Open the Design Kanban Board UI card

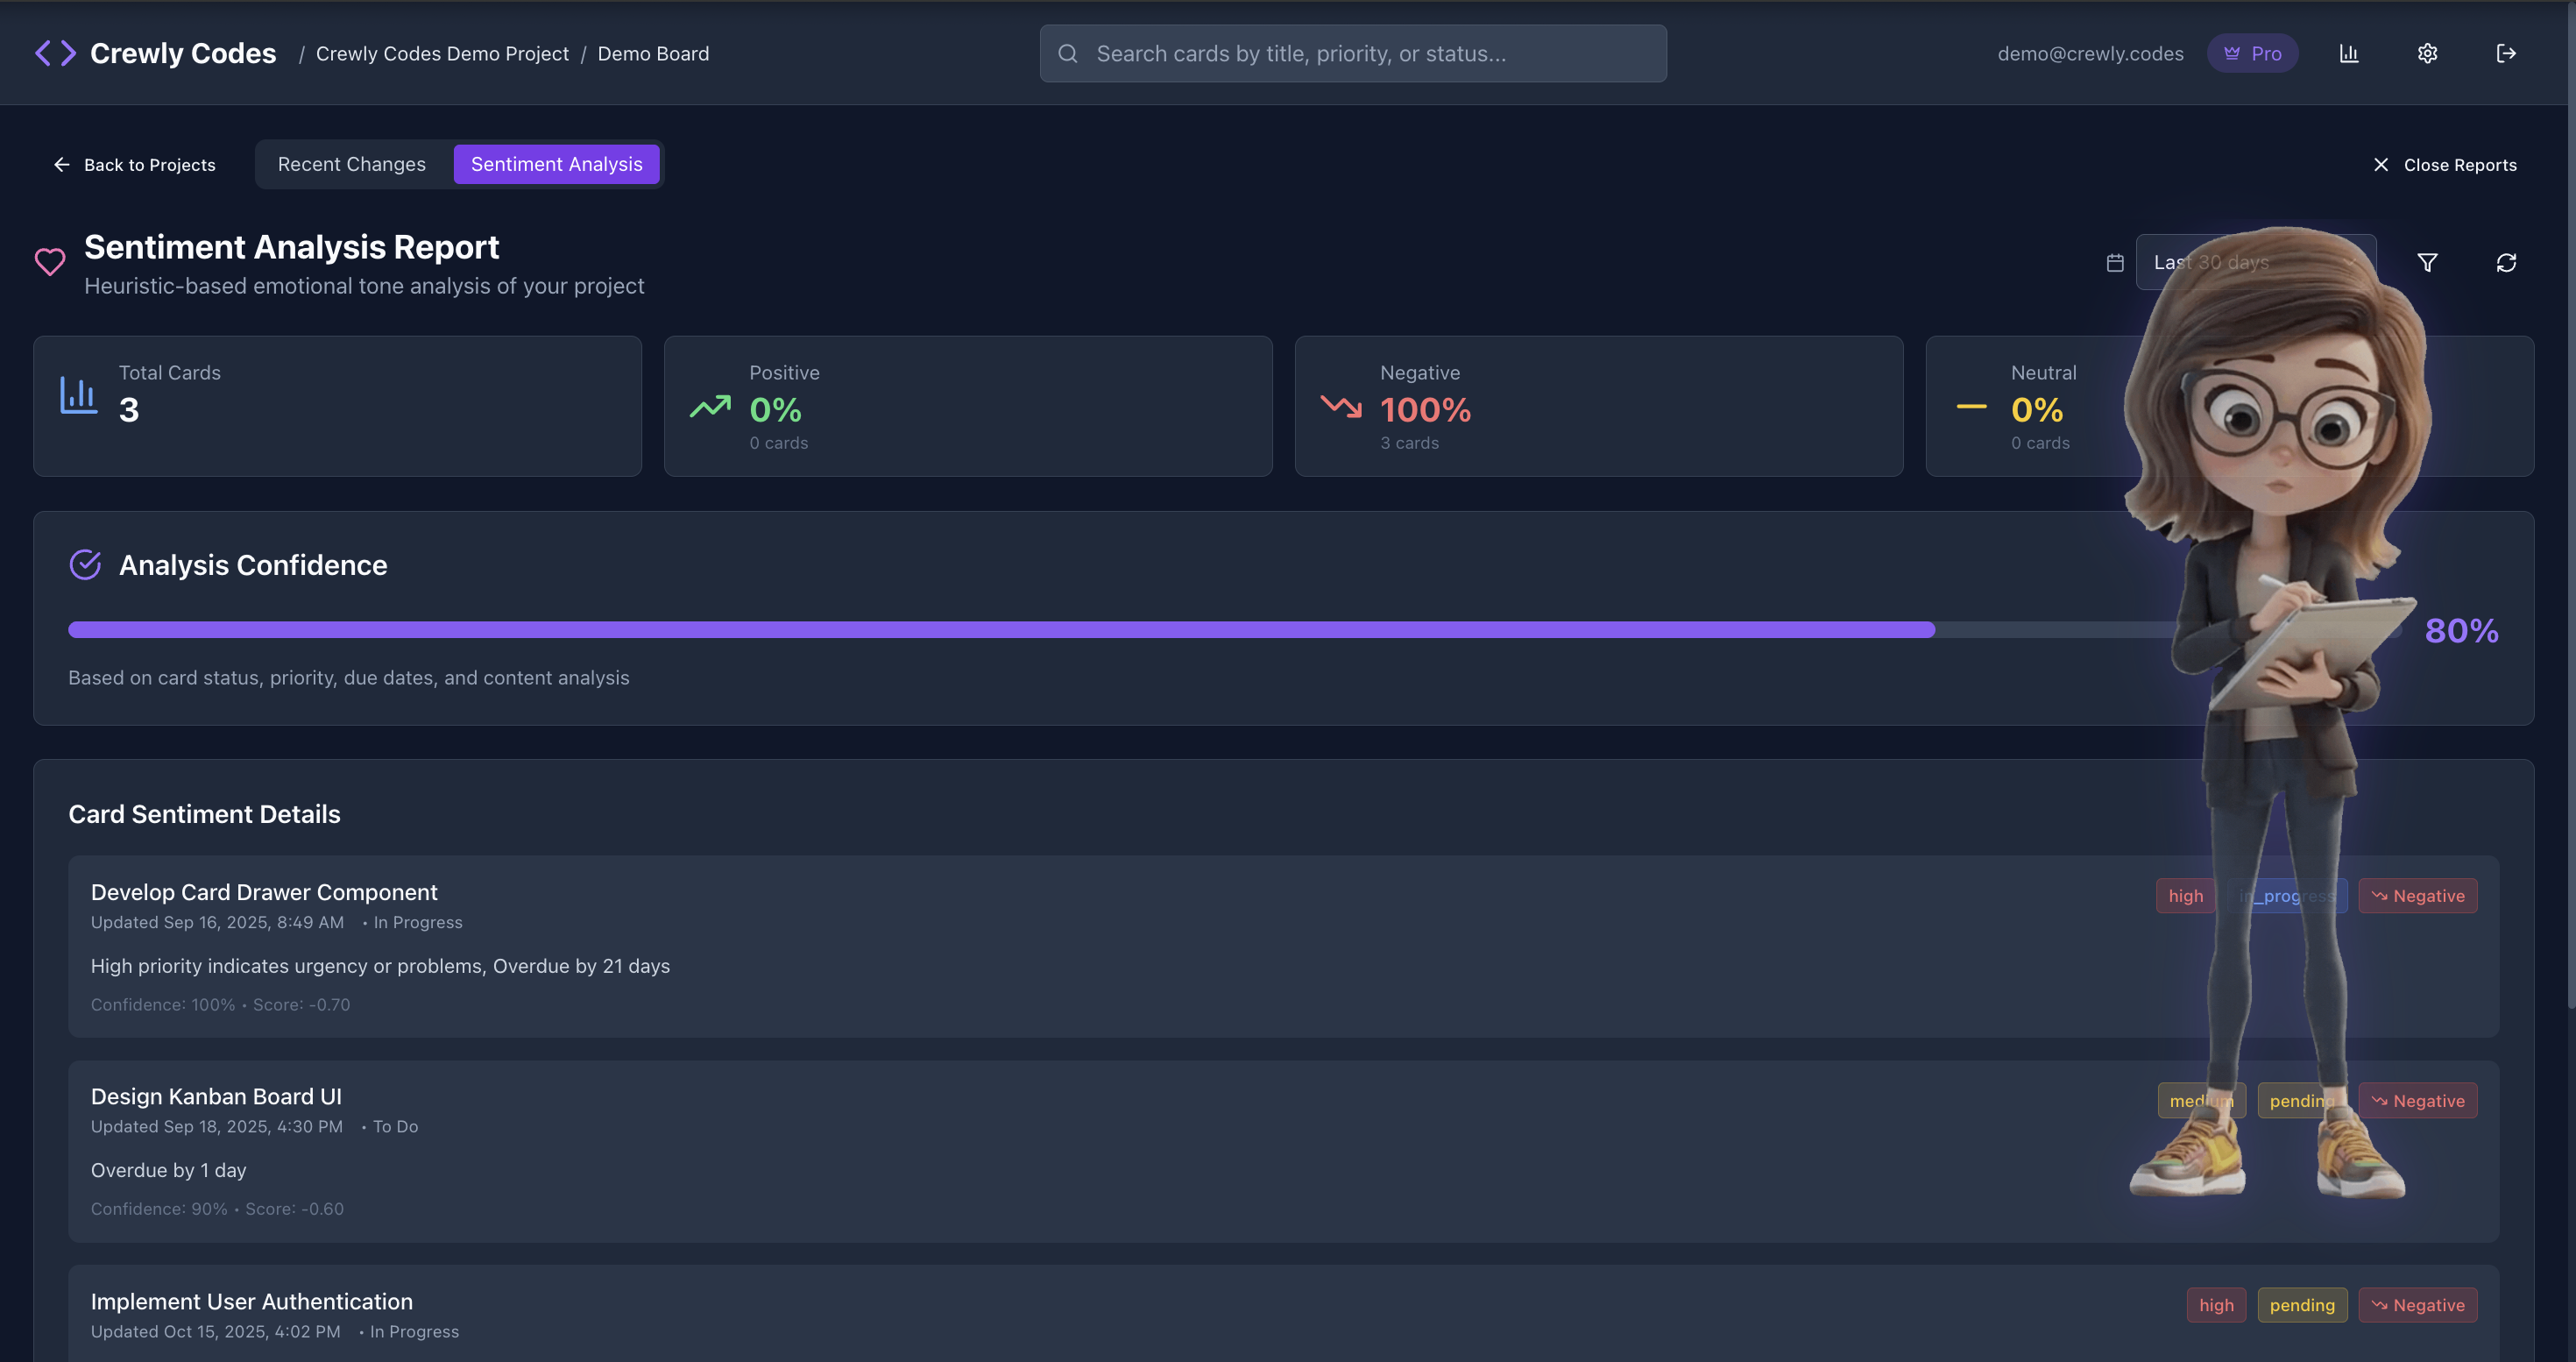click(216, 1096)
